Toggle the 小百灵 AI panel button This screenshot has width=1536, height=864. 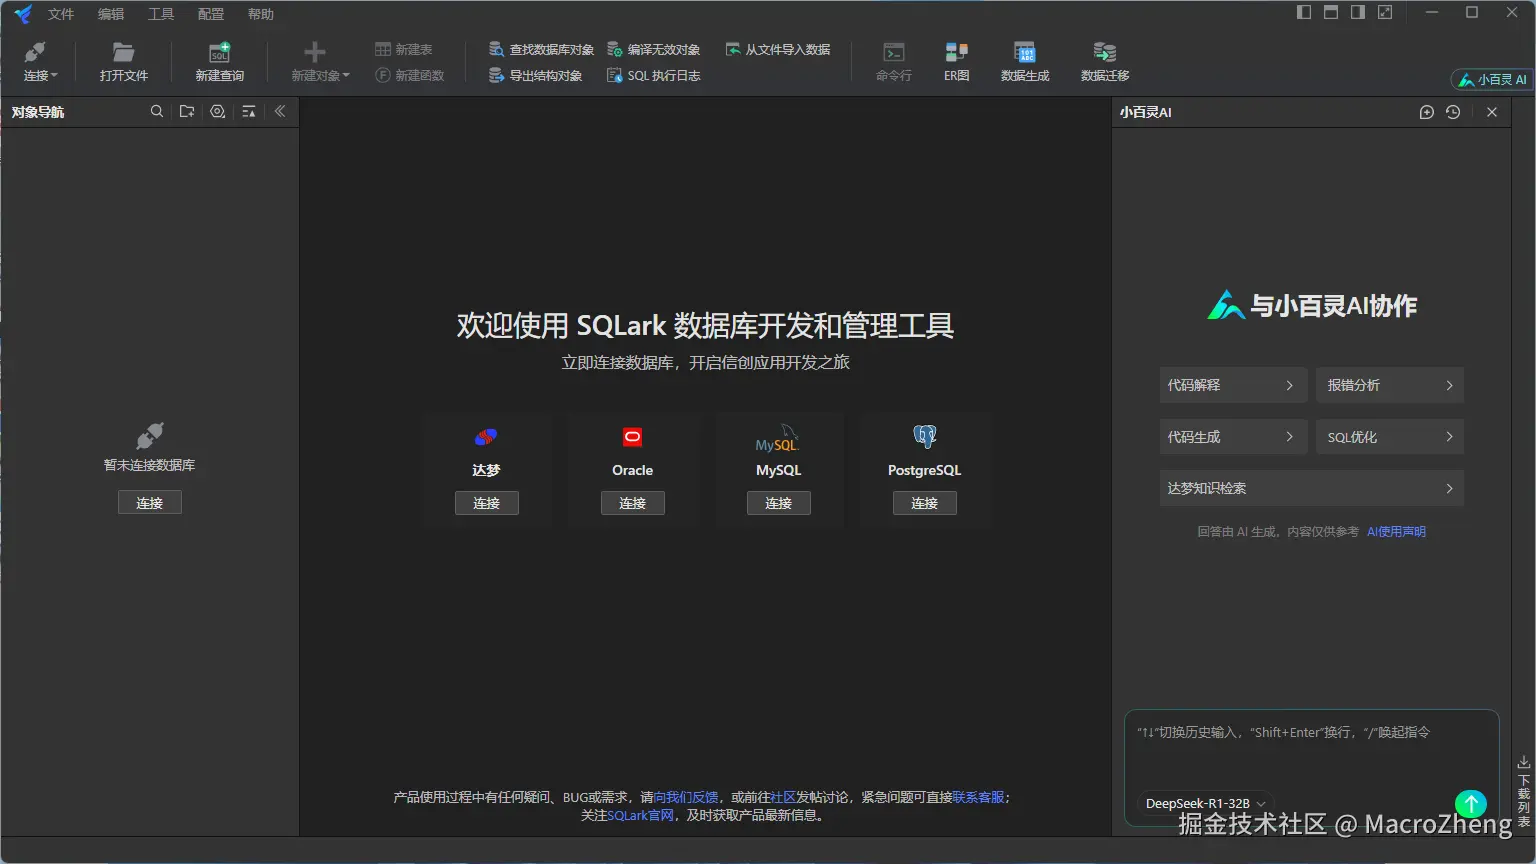click(1492, 79)
